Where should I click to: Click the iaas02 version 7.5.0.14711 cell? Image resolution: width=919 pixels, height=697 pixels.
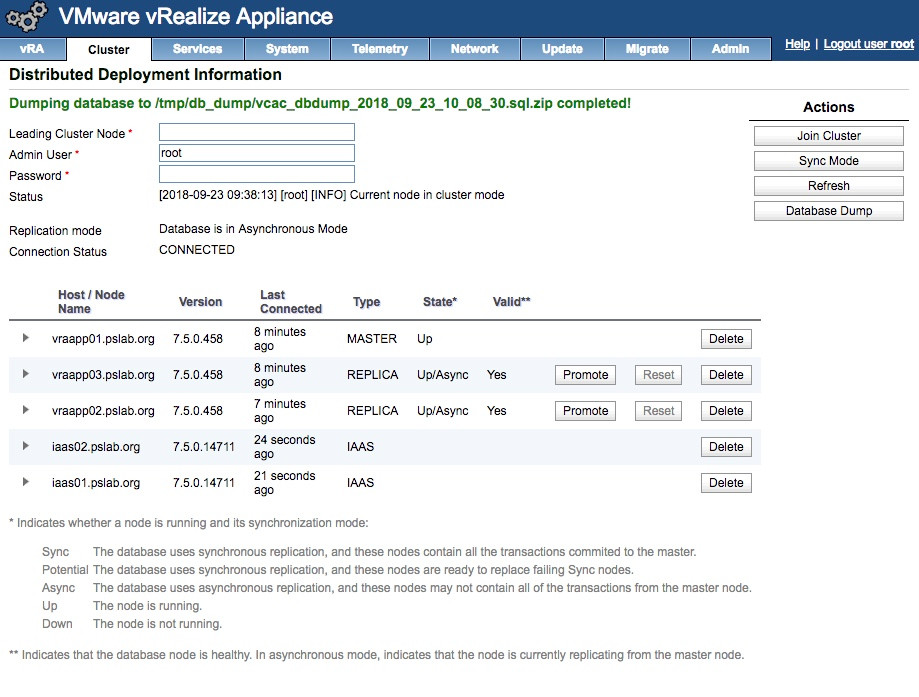coord(203,447)
